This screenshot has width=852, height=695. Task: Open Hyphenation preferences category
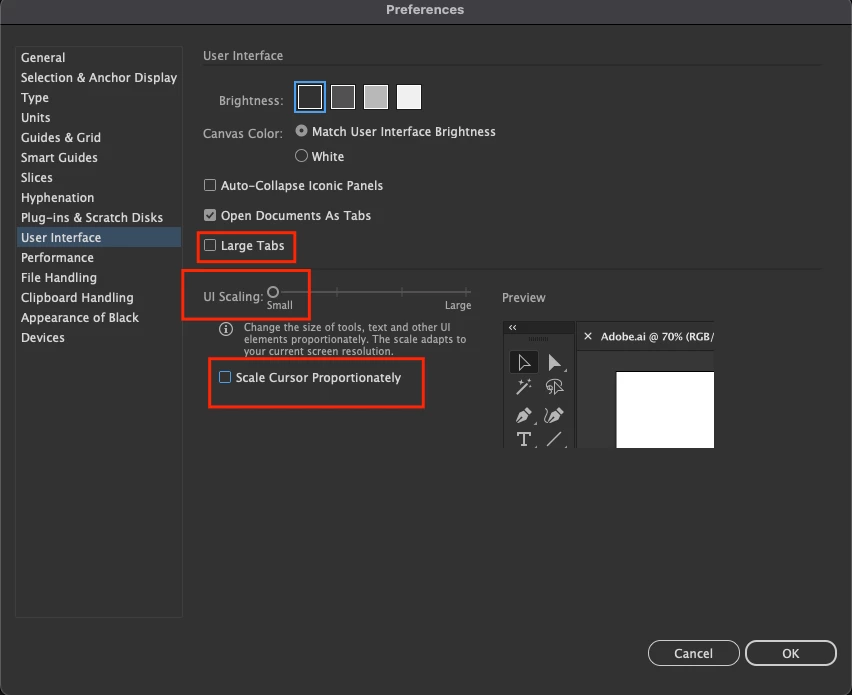pos(98,198)
